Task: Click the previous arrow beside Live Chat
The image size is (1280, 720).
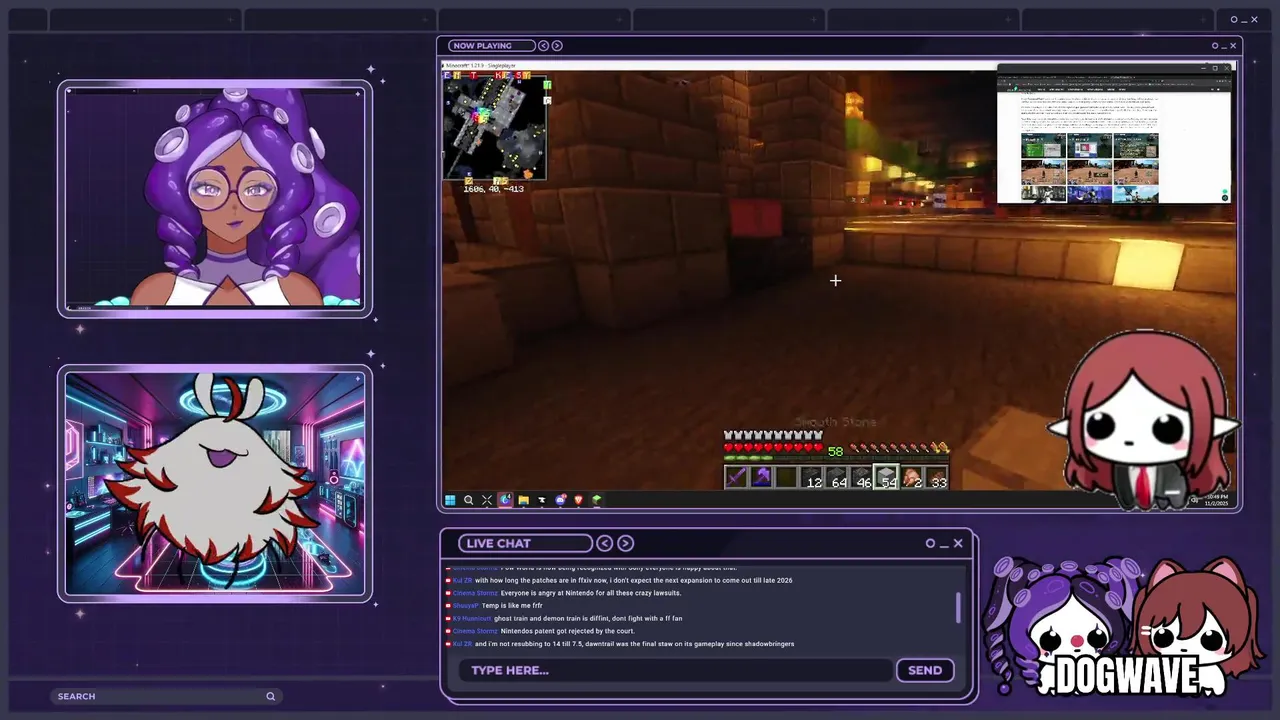Action: [605, 543]
